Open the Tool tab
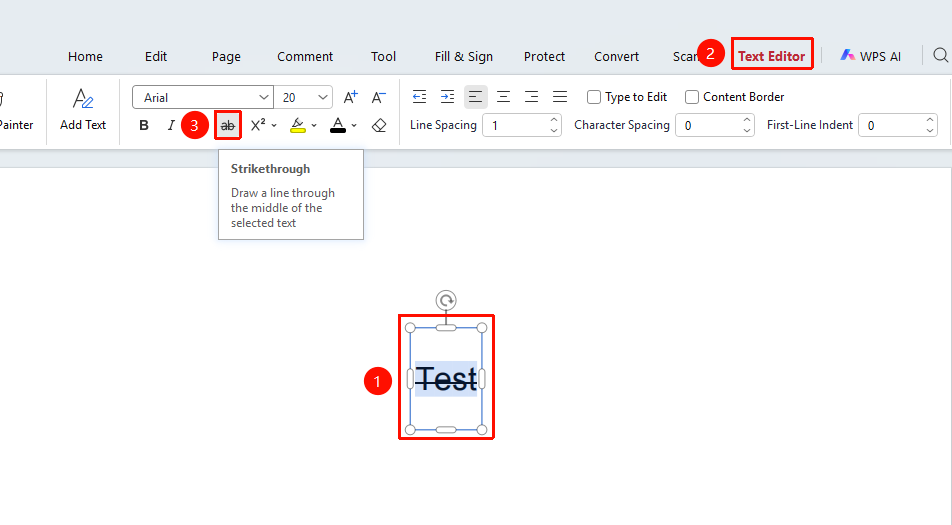 pos(383,56)
